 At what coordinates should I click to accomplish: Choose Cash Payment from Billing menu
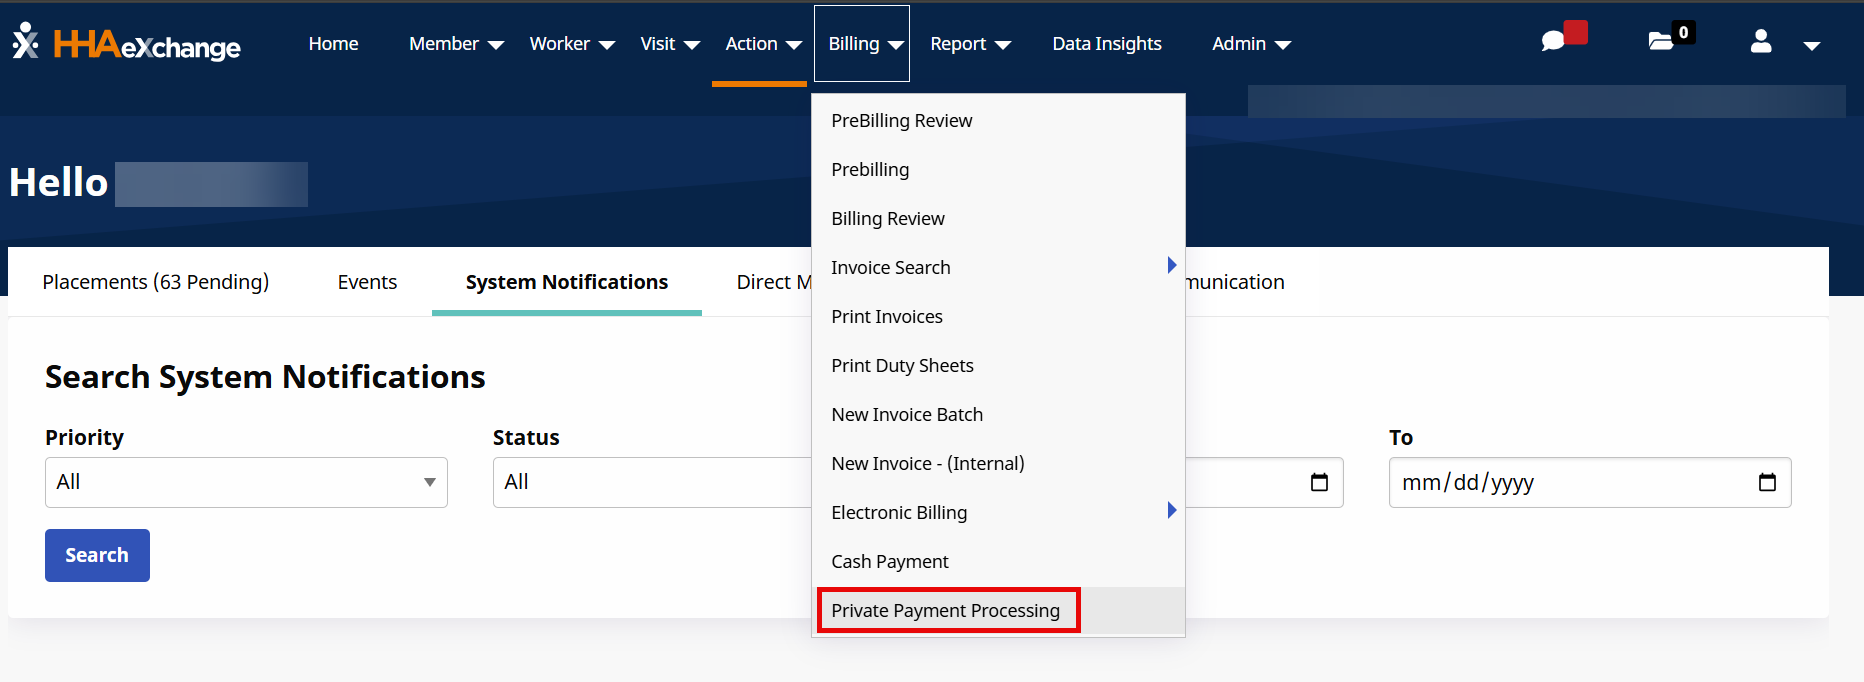coord(889,561)
